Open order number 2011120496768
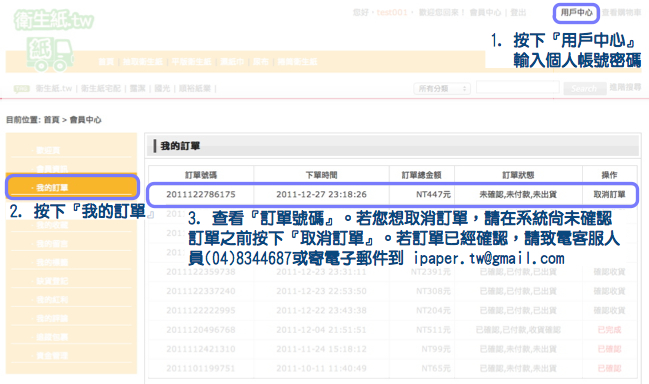This screenshot has width=649, height=384. [x=201, y=330]
